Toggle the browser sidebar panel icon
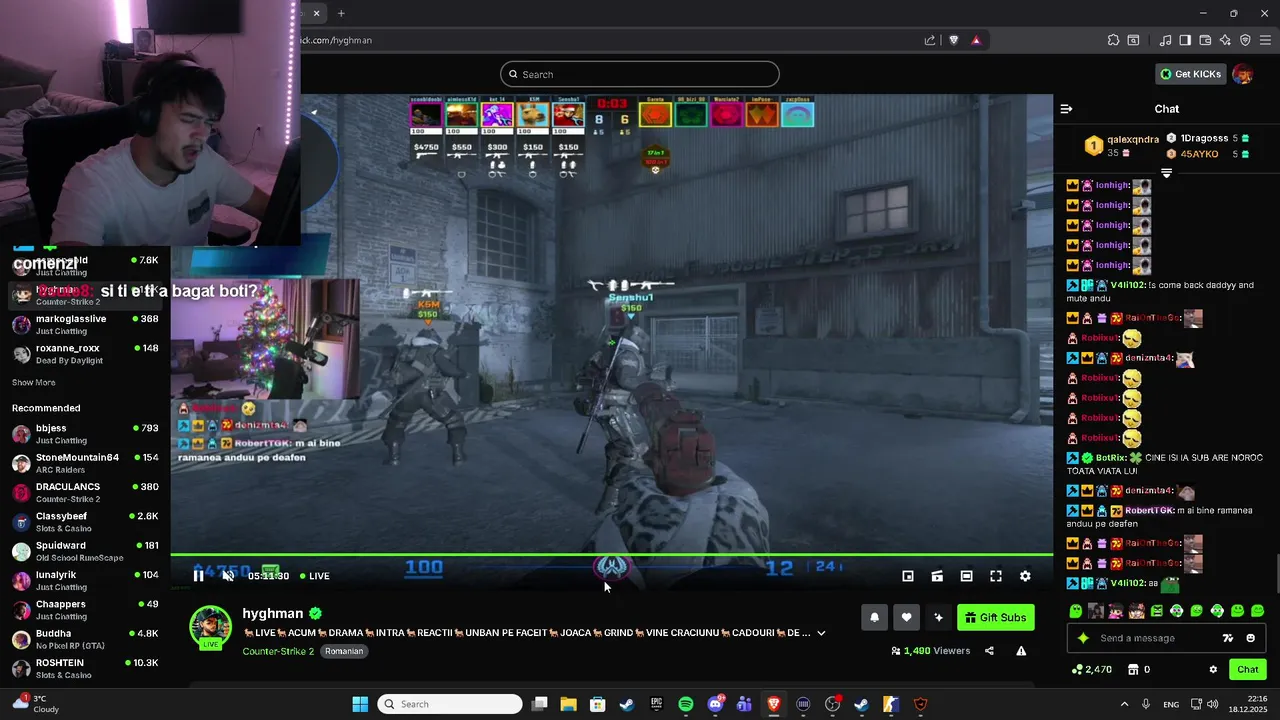The width and height of the screenshot is (1280, 720). [x=1185, y=40]
